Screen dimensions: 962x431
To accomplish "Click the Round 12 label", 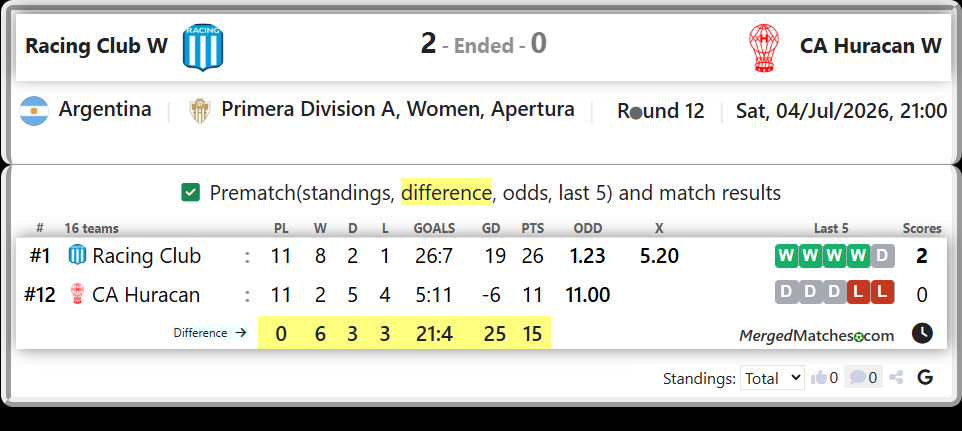I will tap(661, 111).
